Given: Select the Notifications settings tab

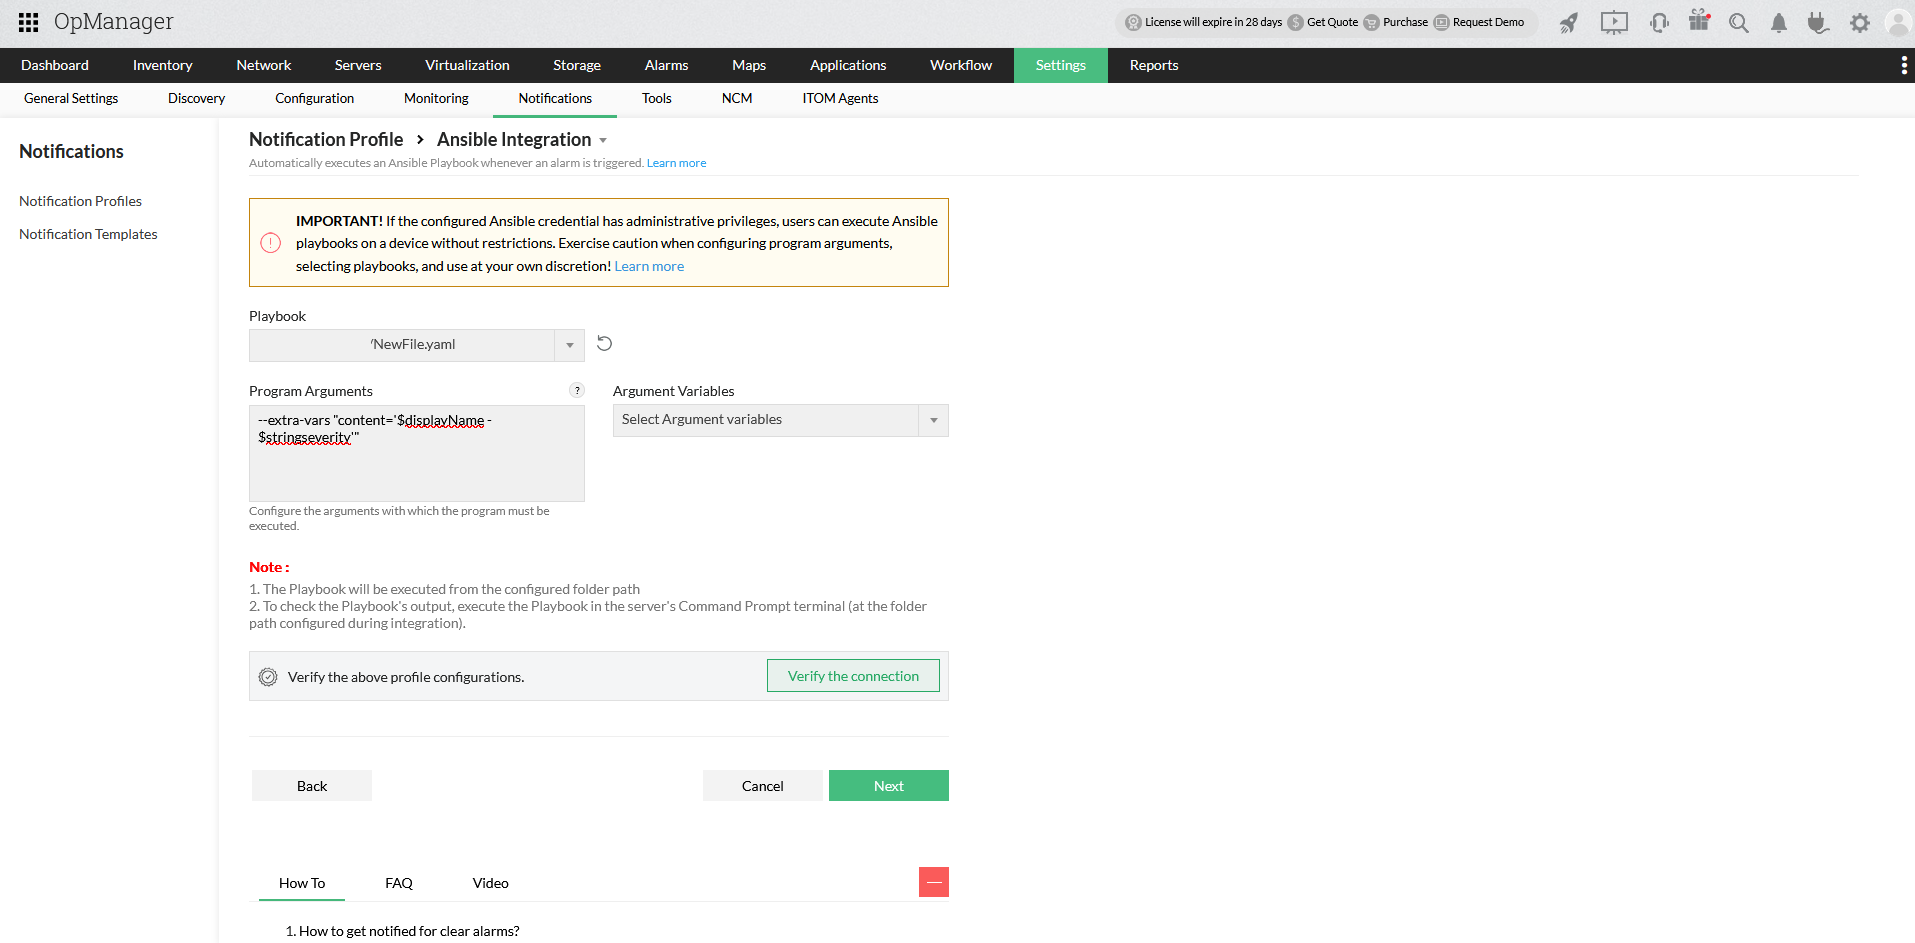Looking at the screenshot, I should (555, 98).
